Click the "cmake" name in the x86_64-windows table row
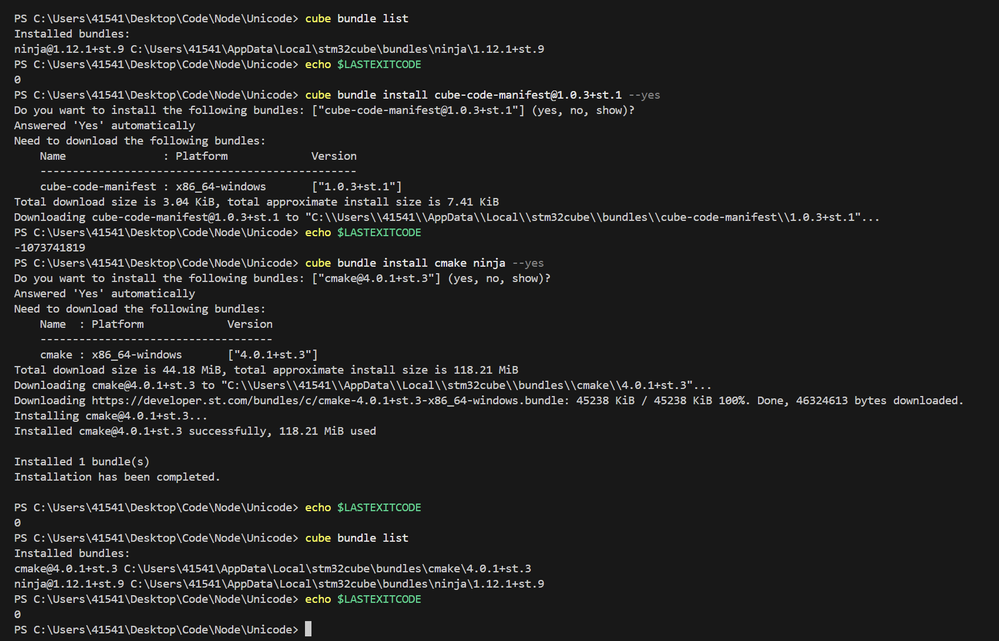The width and height of the screenshot is (999, 641). (x=56, y=355)
